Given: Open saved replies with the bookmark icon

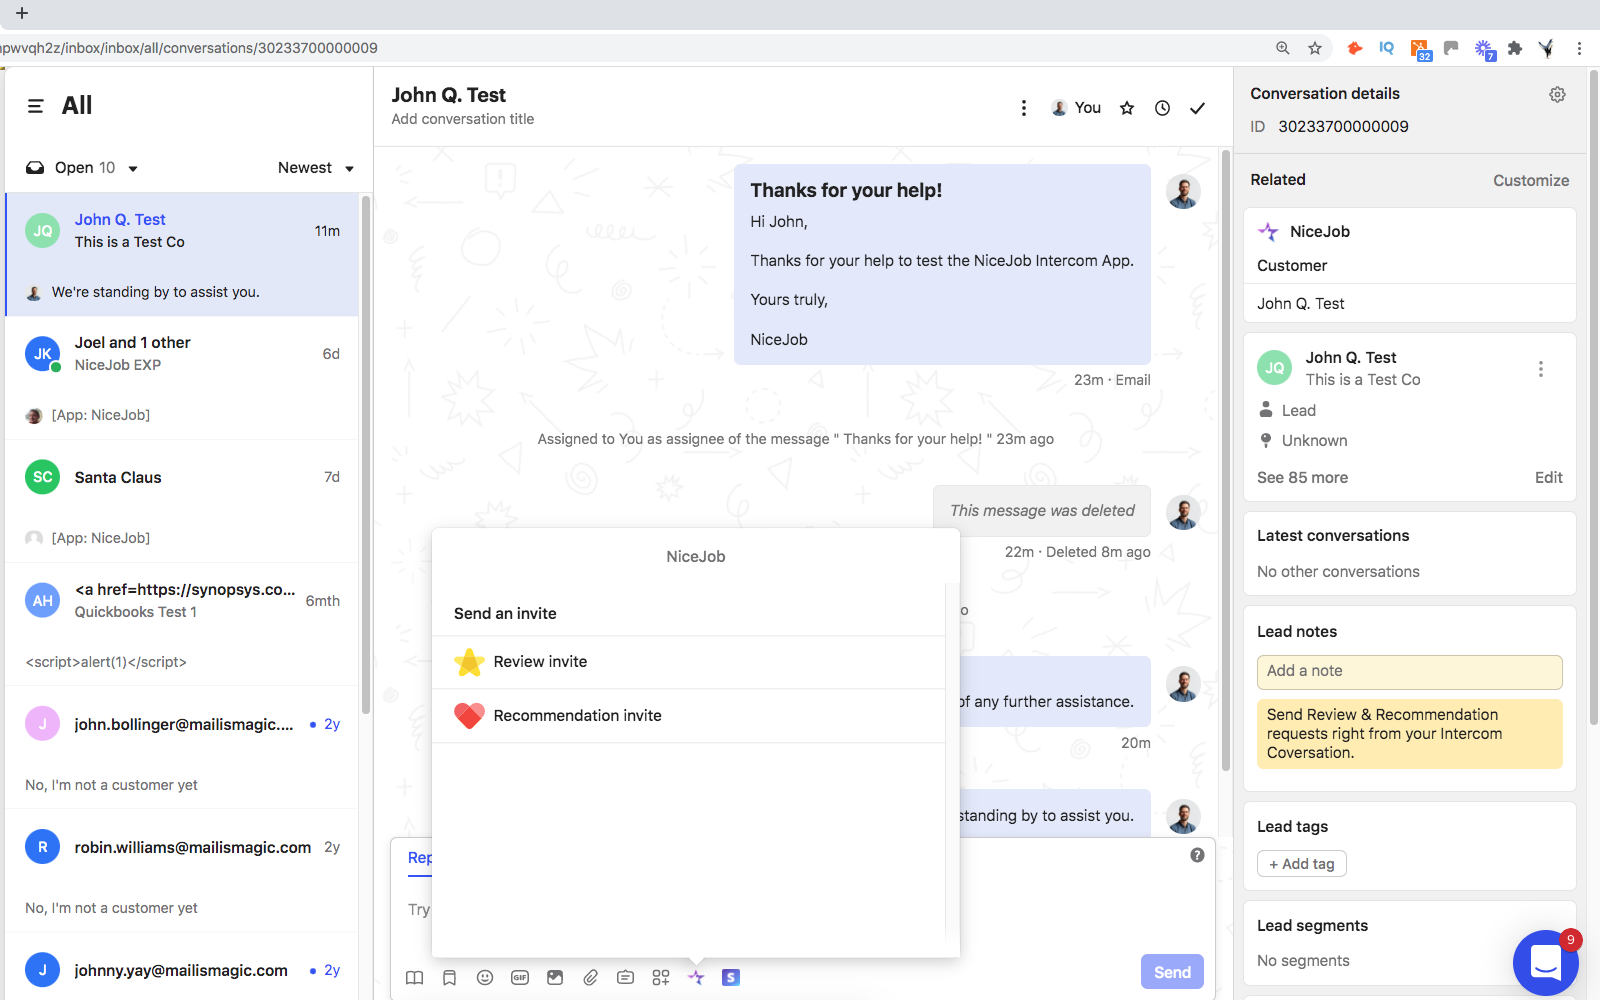Looking at the screenshot, I should (449, 977).
